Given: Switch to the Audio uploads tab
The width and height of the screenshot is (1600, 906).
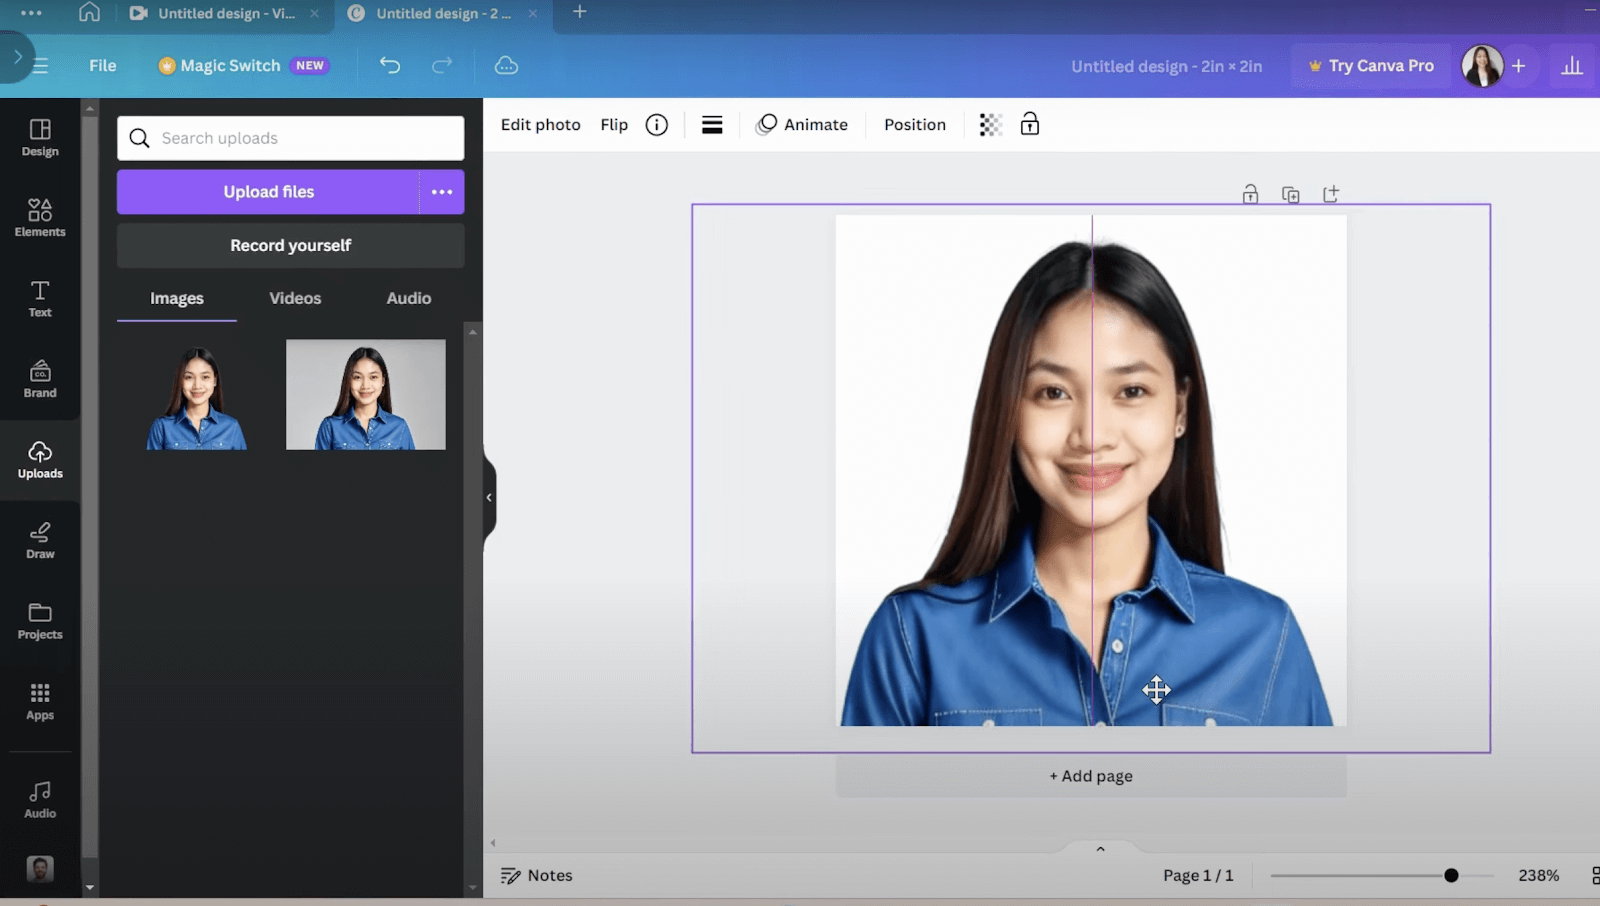Looking at the screenshot, I should 409,298.
